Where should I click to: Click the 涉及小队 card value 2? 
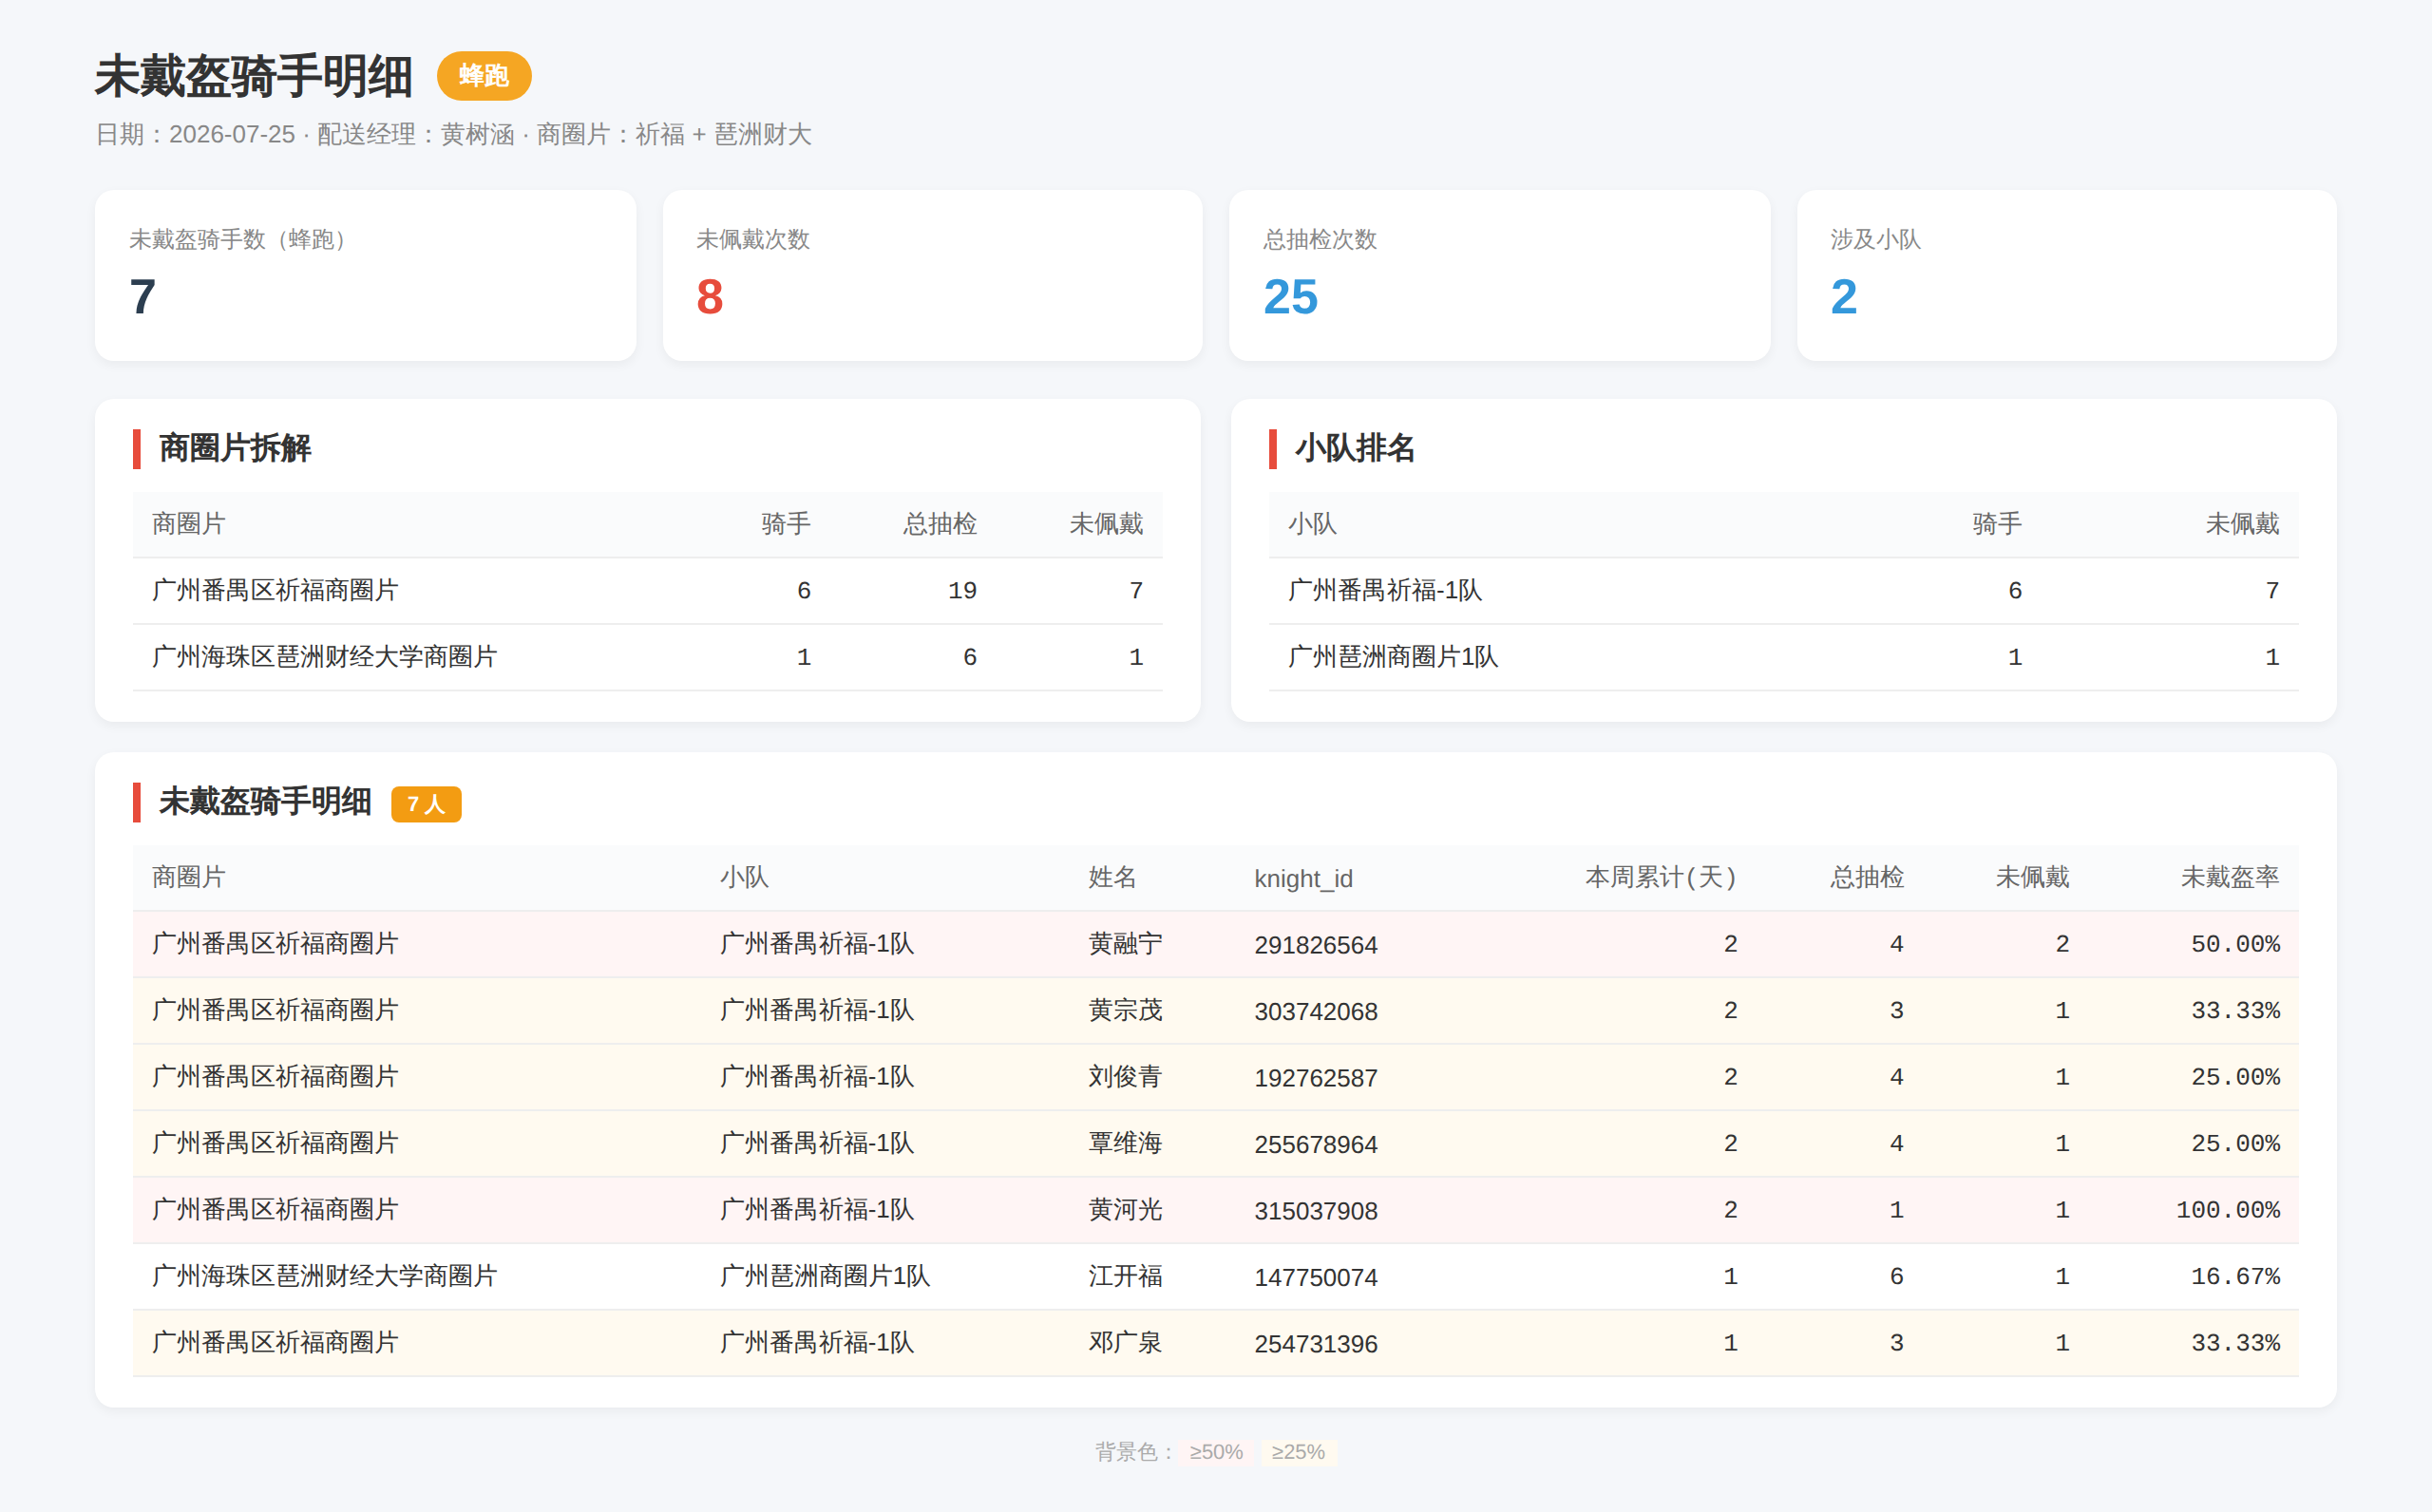pyautogui.click(x=1844, y=297)
